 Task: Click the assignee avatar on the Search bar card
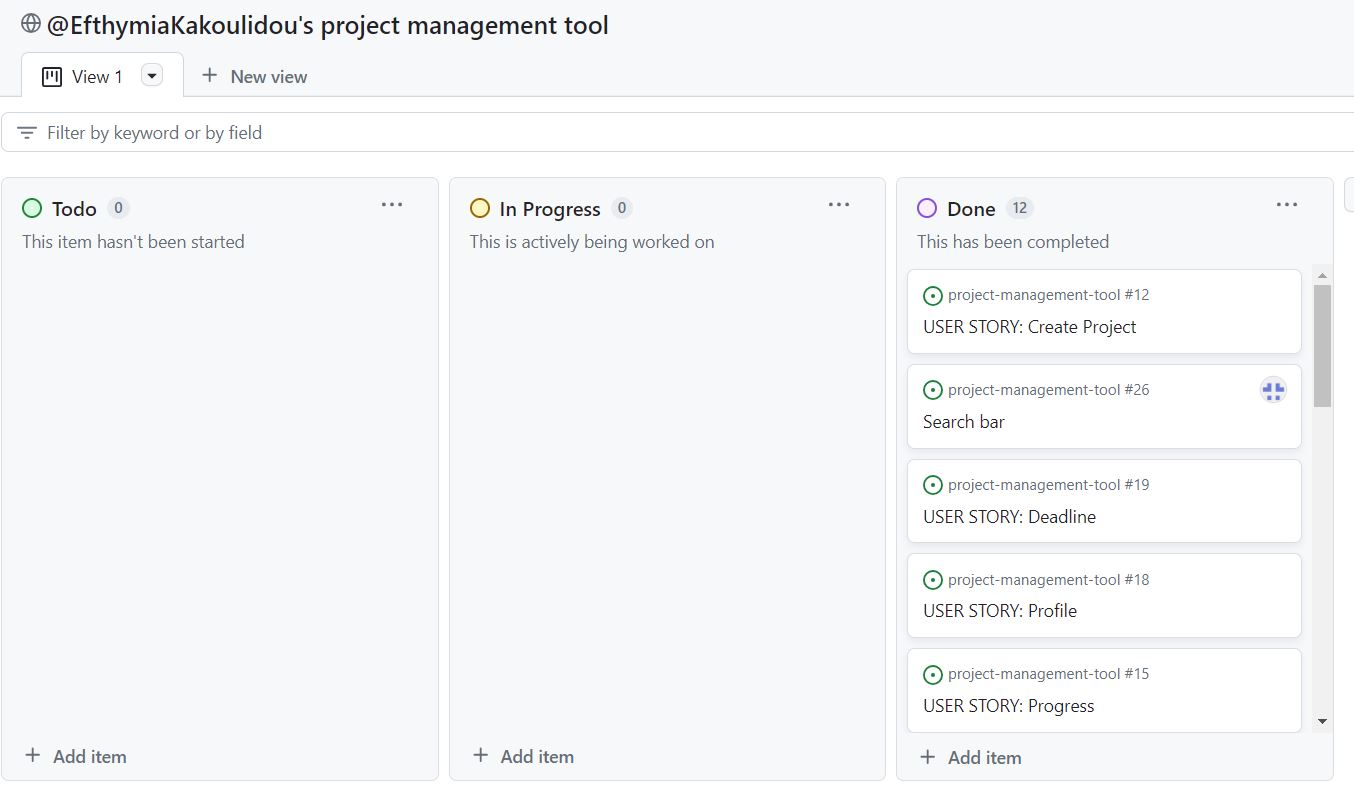1273,390
